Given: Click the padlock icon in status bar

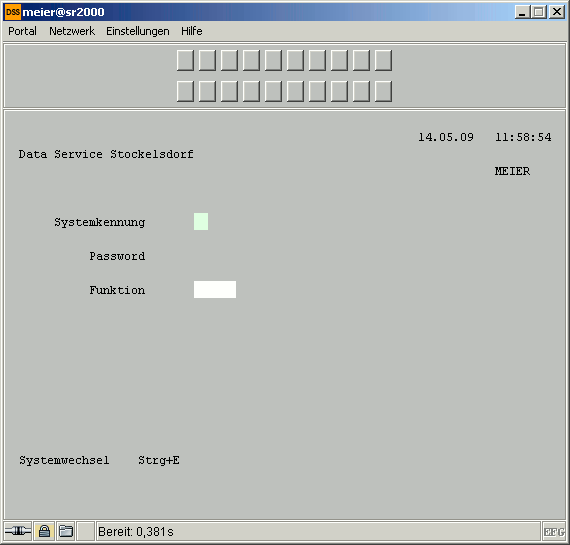Looking at the screenshot, I should [x=44, y=531].
